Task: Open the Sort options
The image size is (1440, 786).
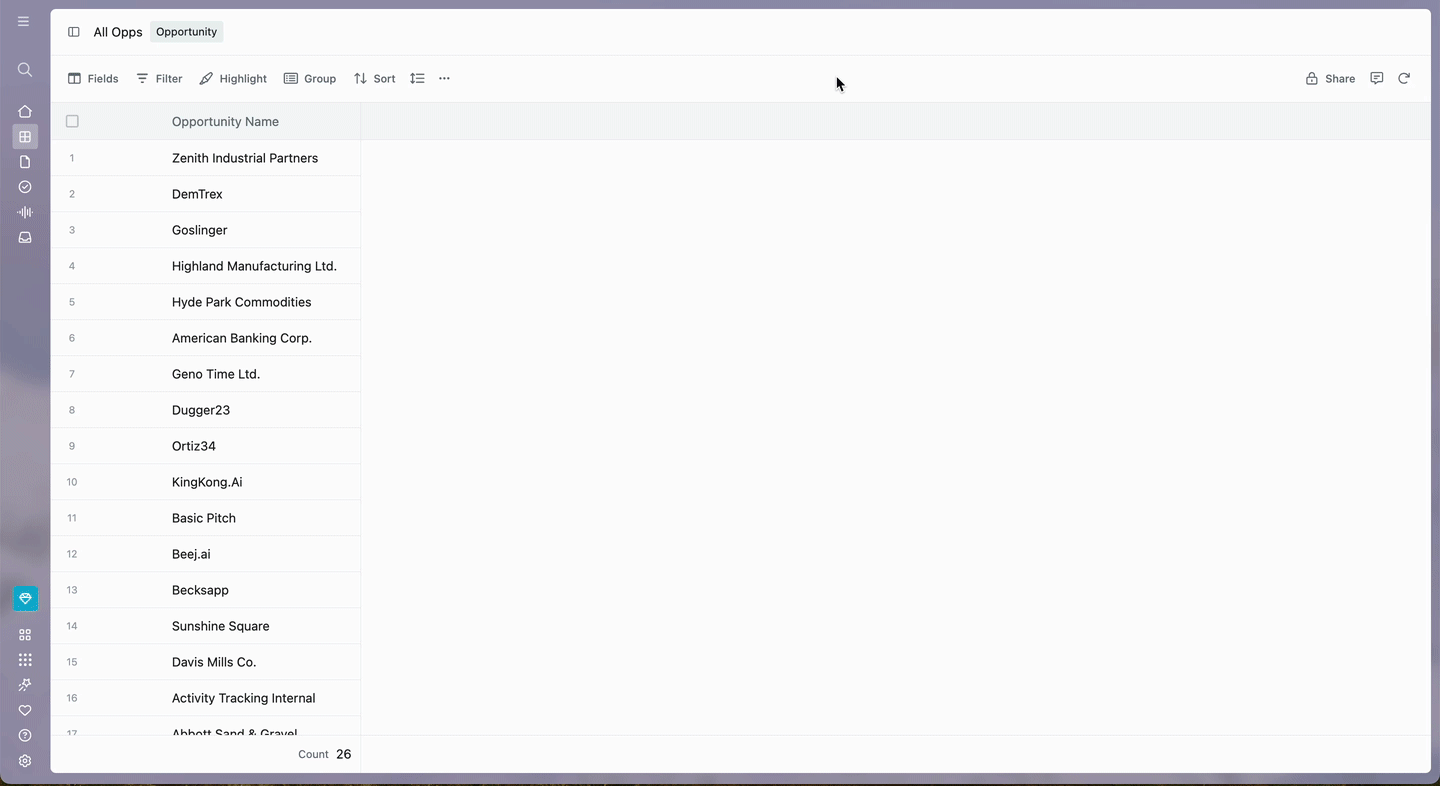Action: tap(374, 78)
